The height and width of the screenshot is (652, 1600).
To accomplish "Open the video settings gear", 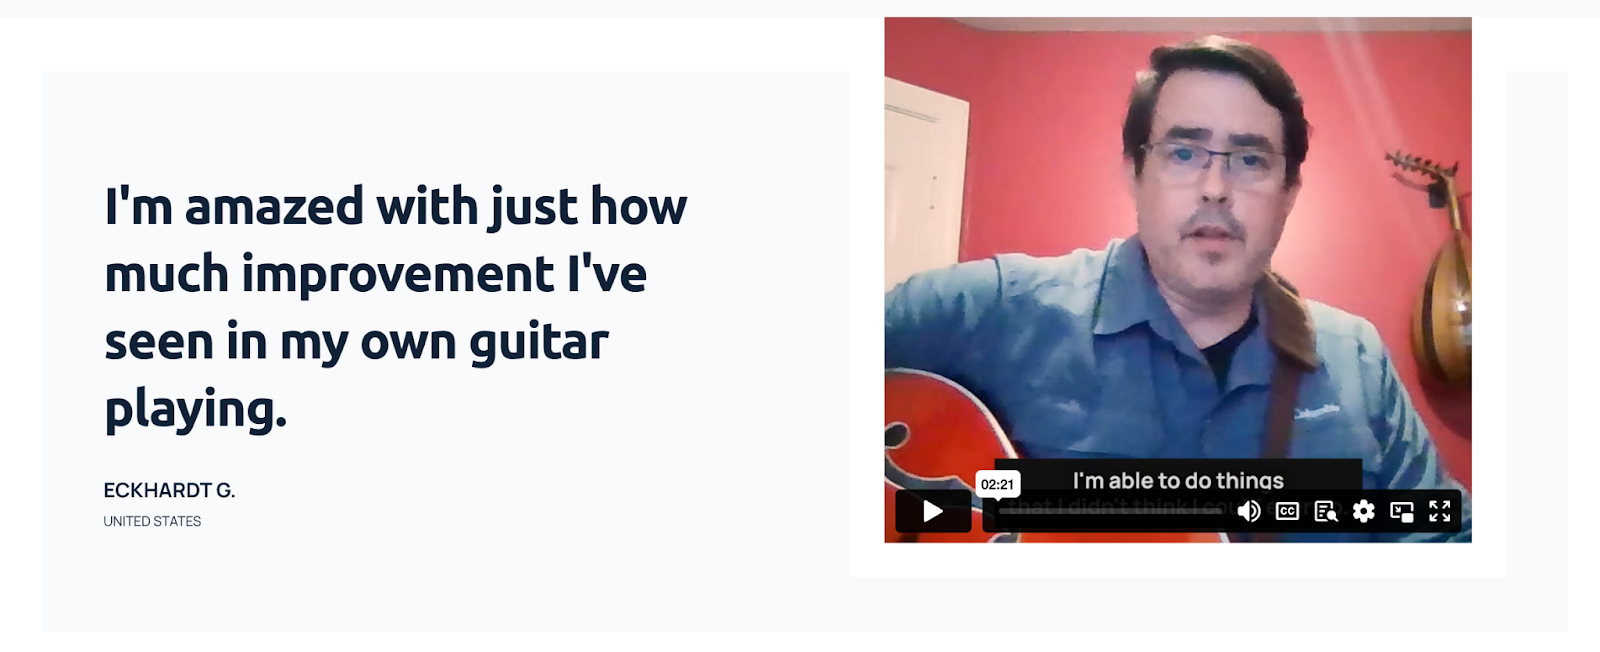I will [1363, 511].
